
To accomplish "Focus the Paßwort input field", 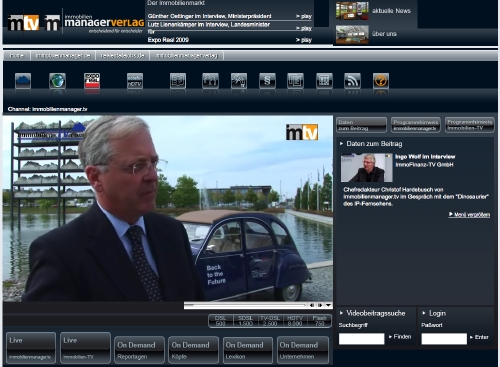I will [444, 339].
